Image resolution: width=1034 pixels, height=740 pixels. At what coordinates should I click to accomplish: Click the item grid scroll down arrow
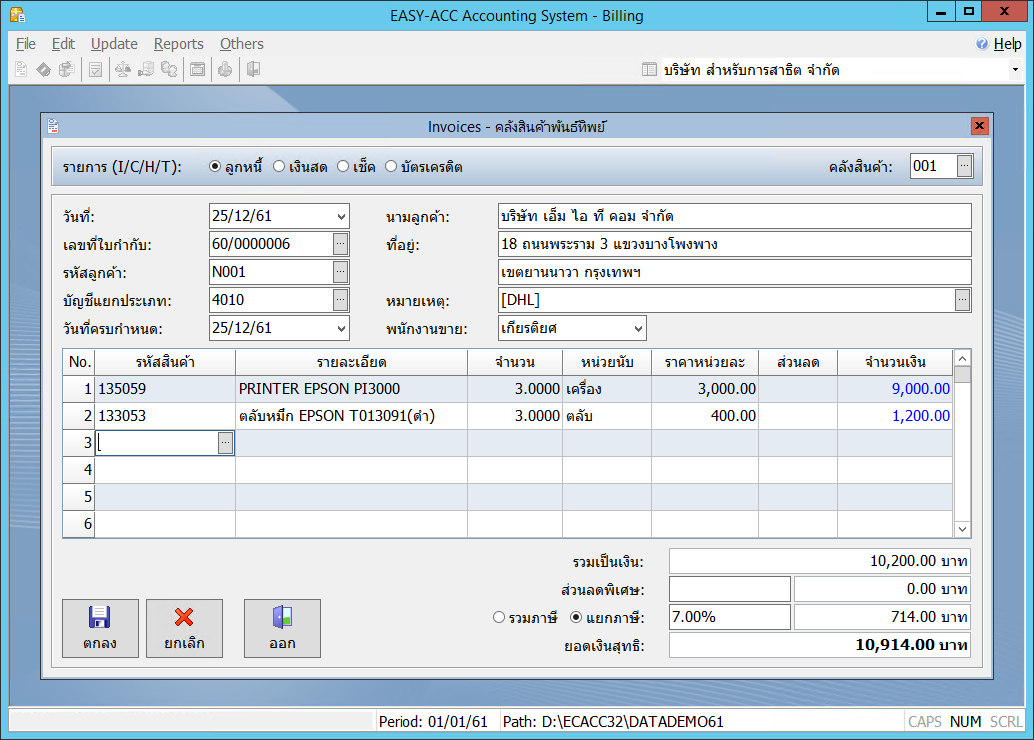click(x=962, y=529)
